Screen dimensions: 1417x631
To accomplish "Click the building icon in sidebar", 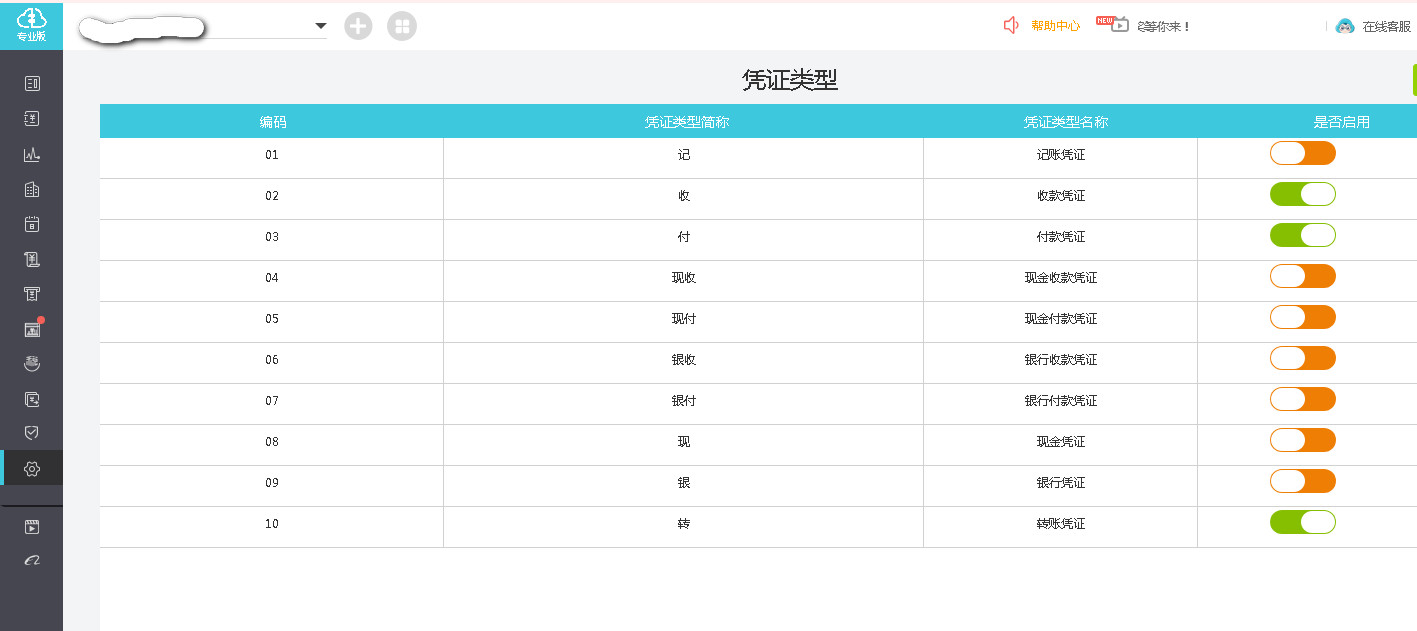I will (32, 190).
